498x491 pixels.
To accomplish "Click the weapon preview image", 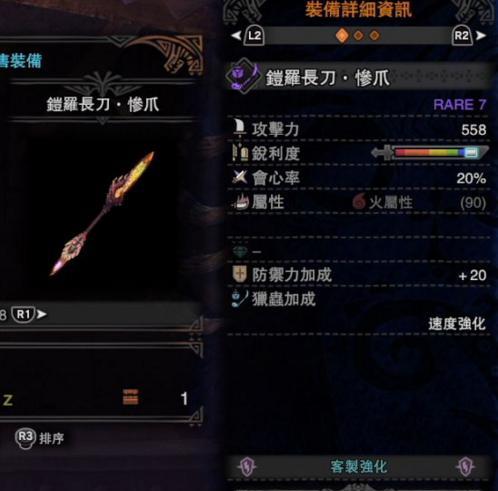I will coord(103,213).
